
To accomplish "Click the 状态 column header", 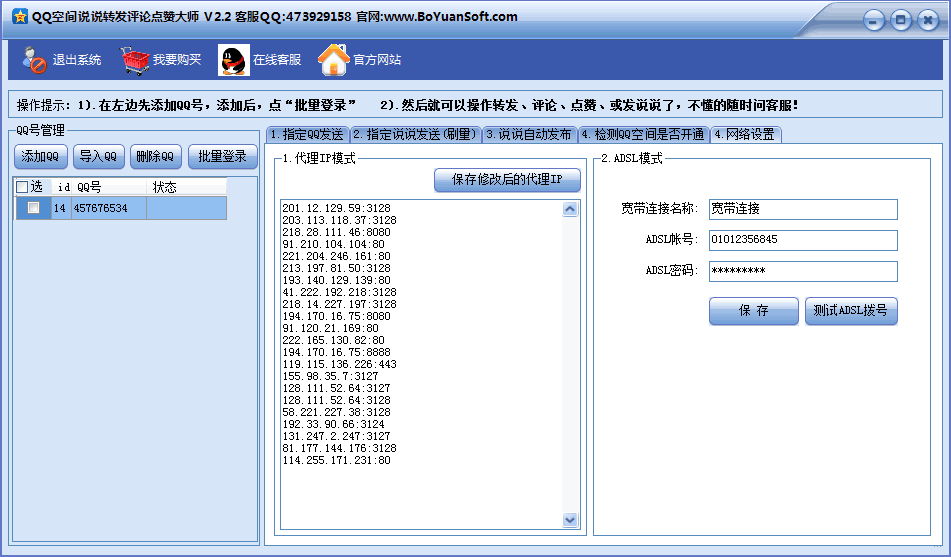I will 186,187.
